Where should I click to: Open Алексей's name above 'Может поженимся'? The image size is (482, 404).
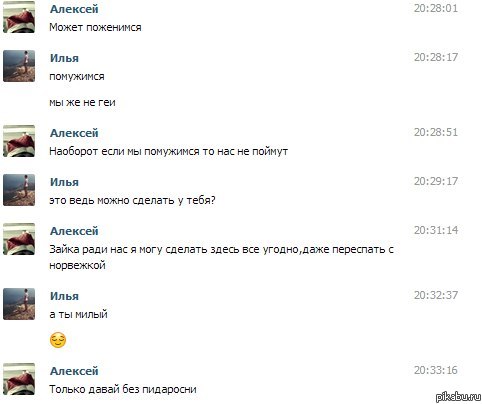tap(74, 9)
